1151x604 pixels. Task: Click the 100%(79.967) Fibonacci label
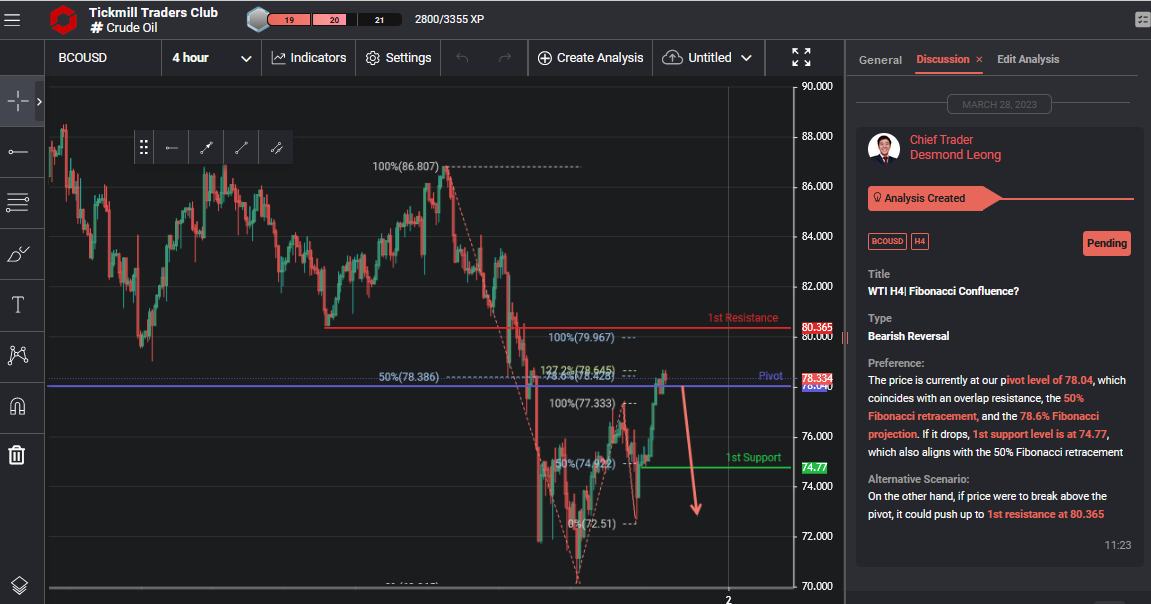coord(581,338)
